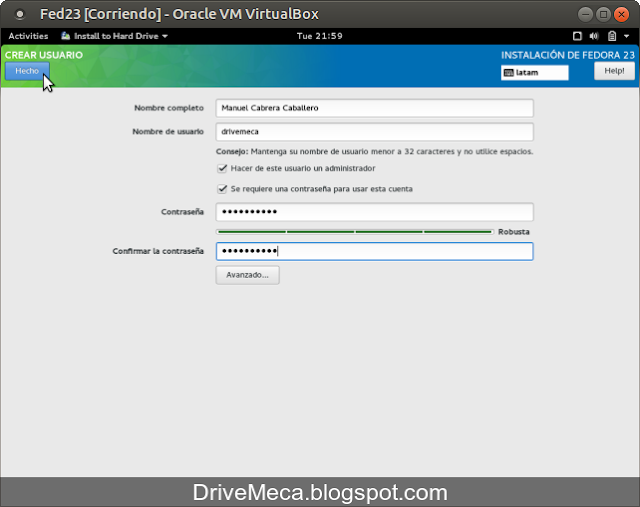The height and width of the screenshot is (507, 640).
Task: Open the clock showing Tue 21:59
Action: tap(320, 36)
